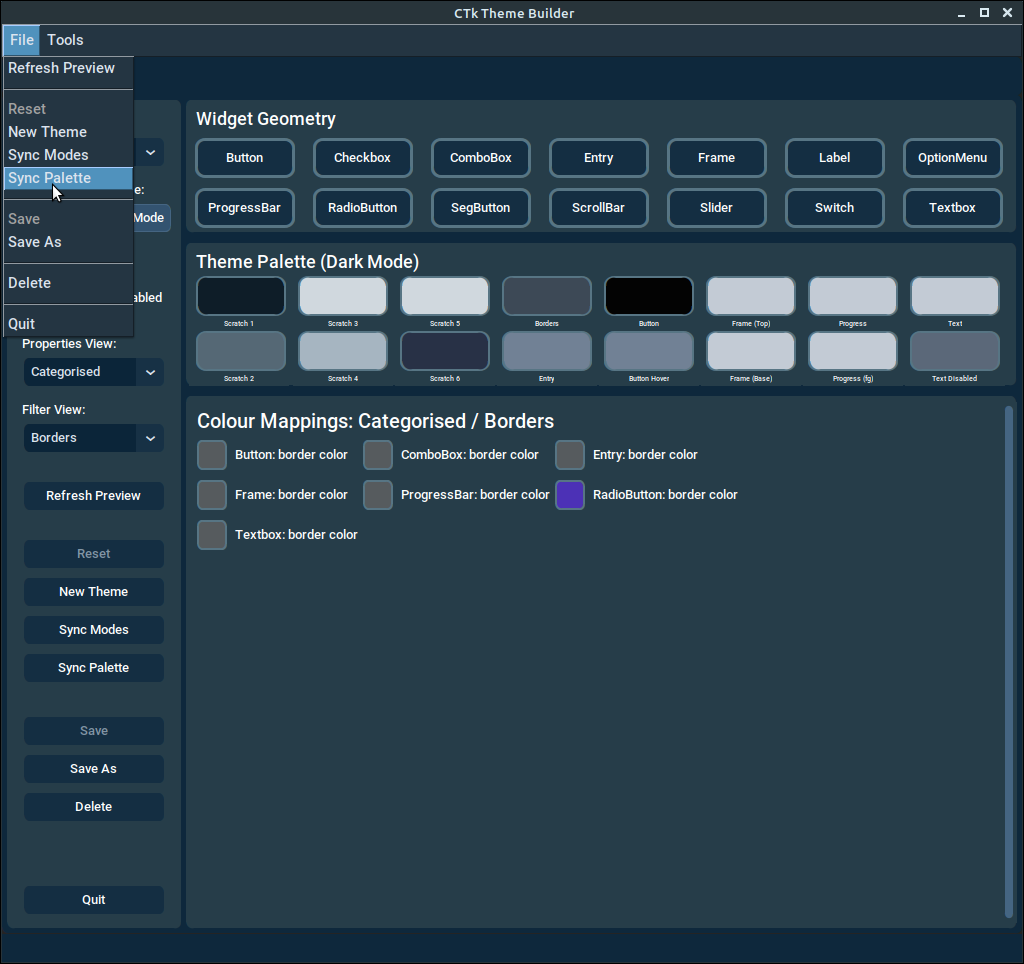Click purple RadioButton border color swatch
This screenshot has width=1024, height=964.
click(569, 494)
